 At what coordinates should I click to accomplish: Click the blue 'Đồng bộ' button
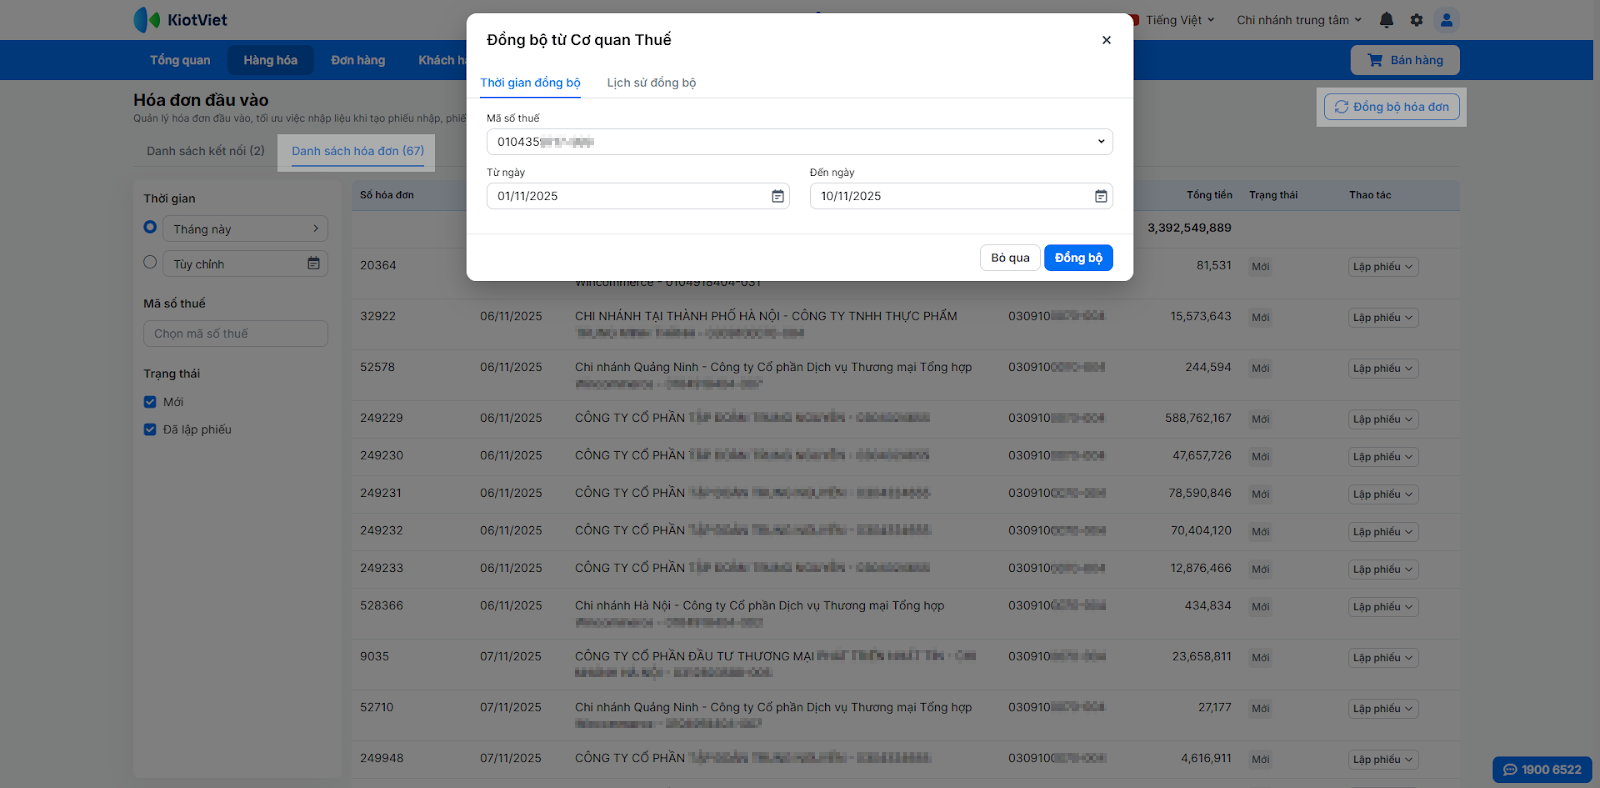click(x=1078, y=258)
